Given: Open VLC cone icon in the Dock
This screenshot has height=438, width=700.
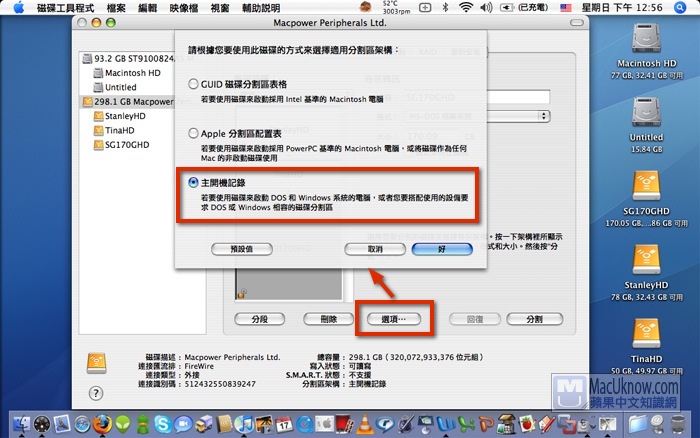Looking at the screenshot, I should 365,424.
